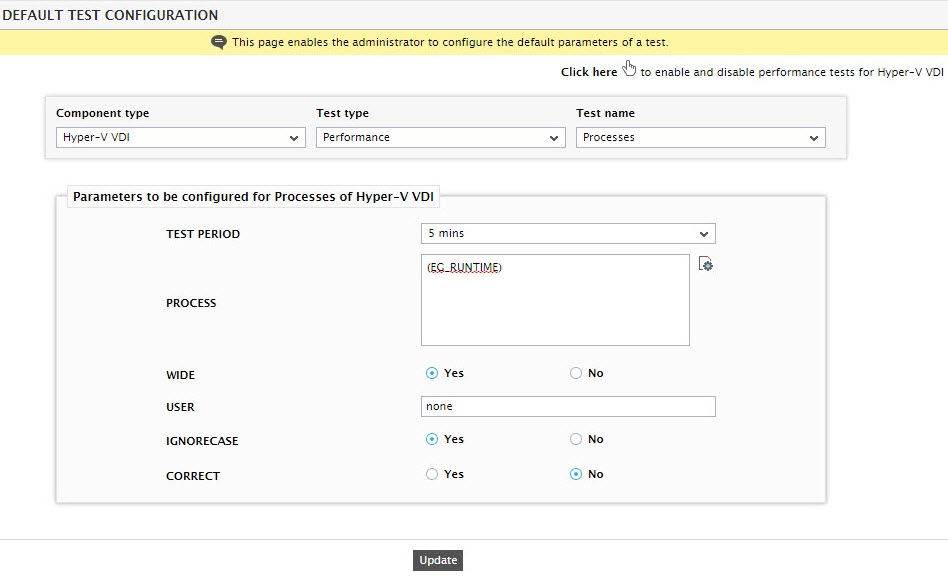
Task: Select No for WIDE
Action: coord(576,373)
